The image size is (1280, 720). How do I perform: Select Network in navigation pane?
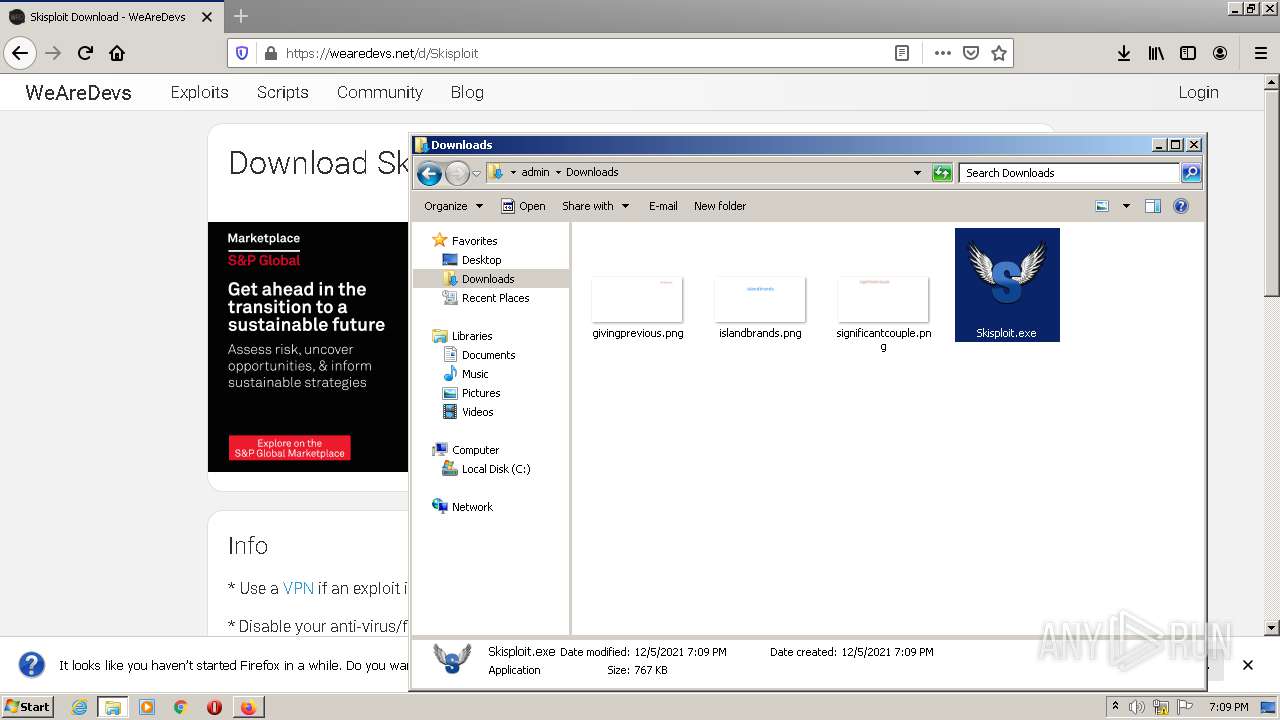coord(472,507)
